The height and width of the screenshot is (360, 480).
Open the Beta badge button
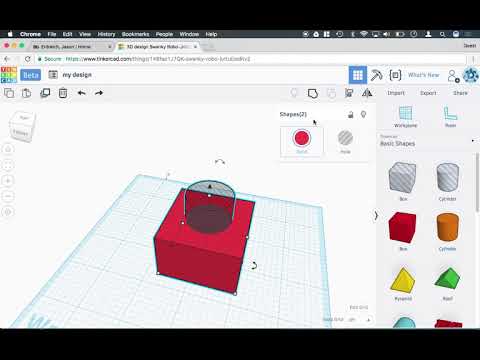tap(31, 75)
